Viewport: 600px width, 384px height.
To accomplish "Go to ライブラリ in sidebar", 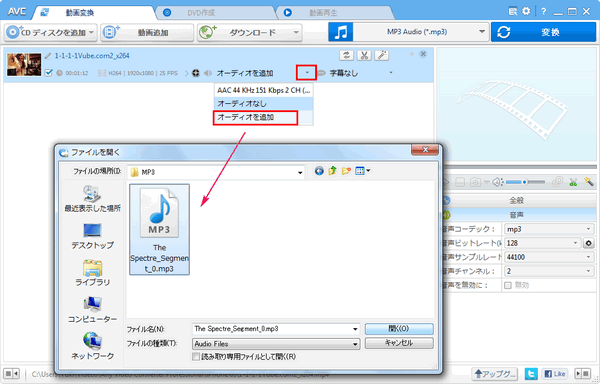I will point(92,273).
